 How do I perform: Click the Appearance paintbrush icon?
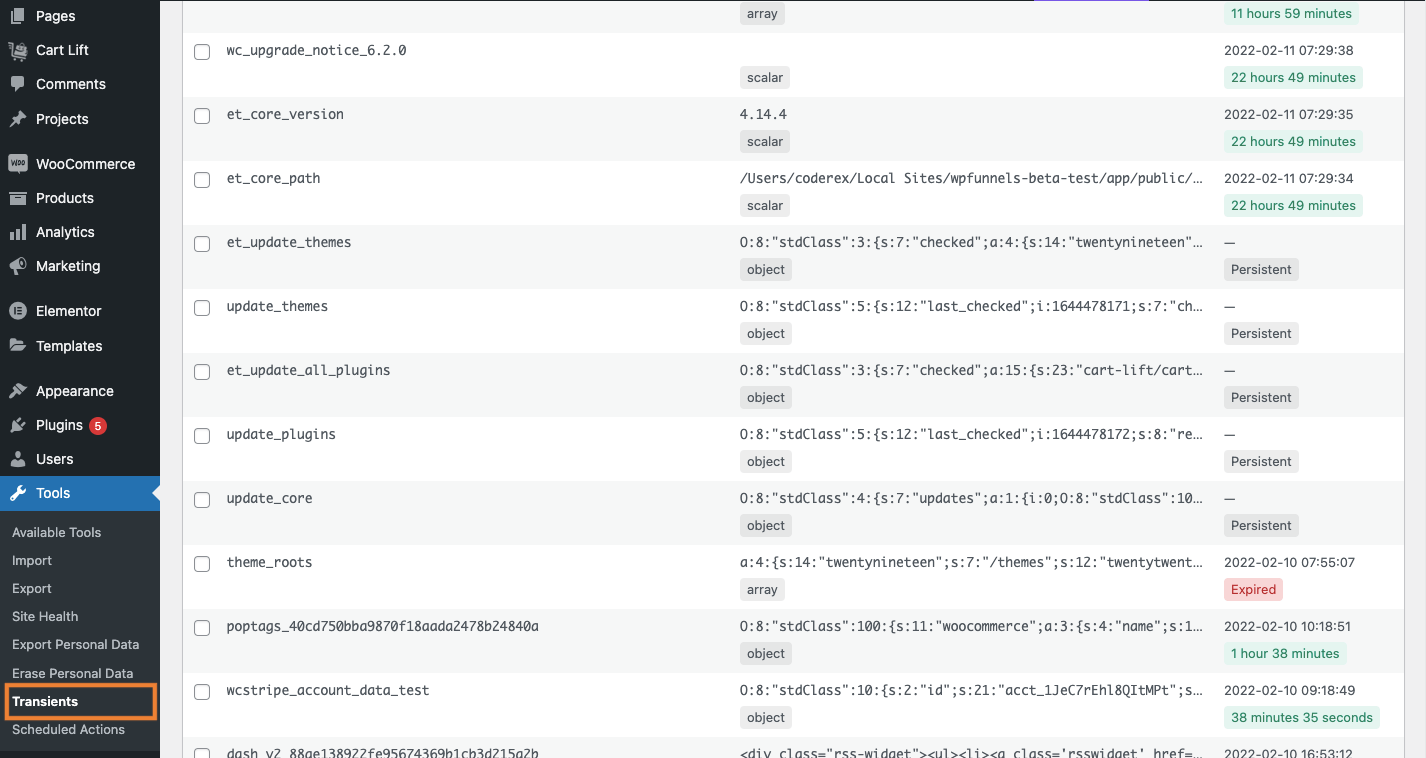[x=18, y=391]
